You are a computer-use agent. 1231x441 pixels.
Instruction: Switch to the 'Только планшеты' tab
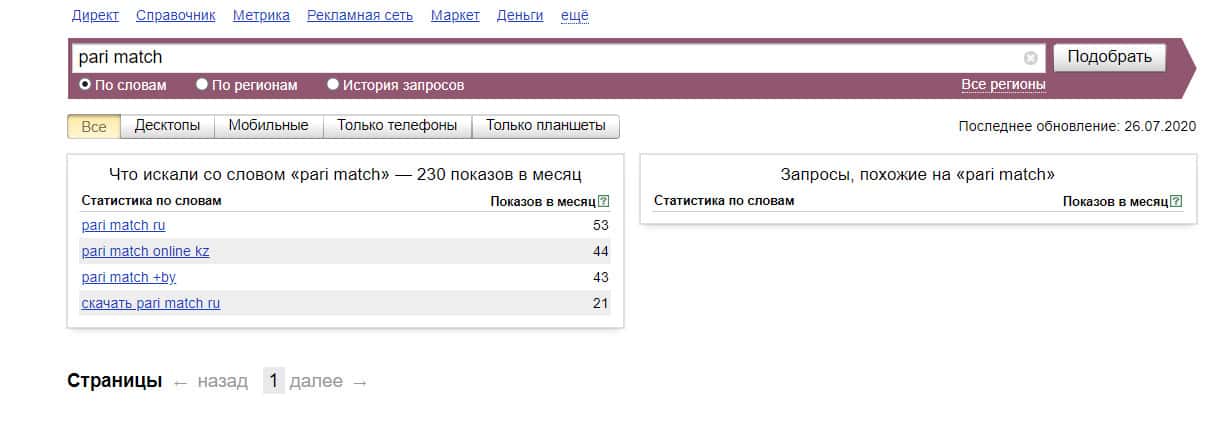[546, 126]
